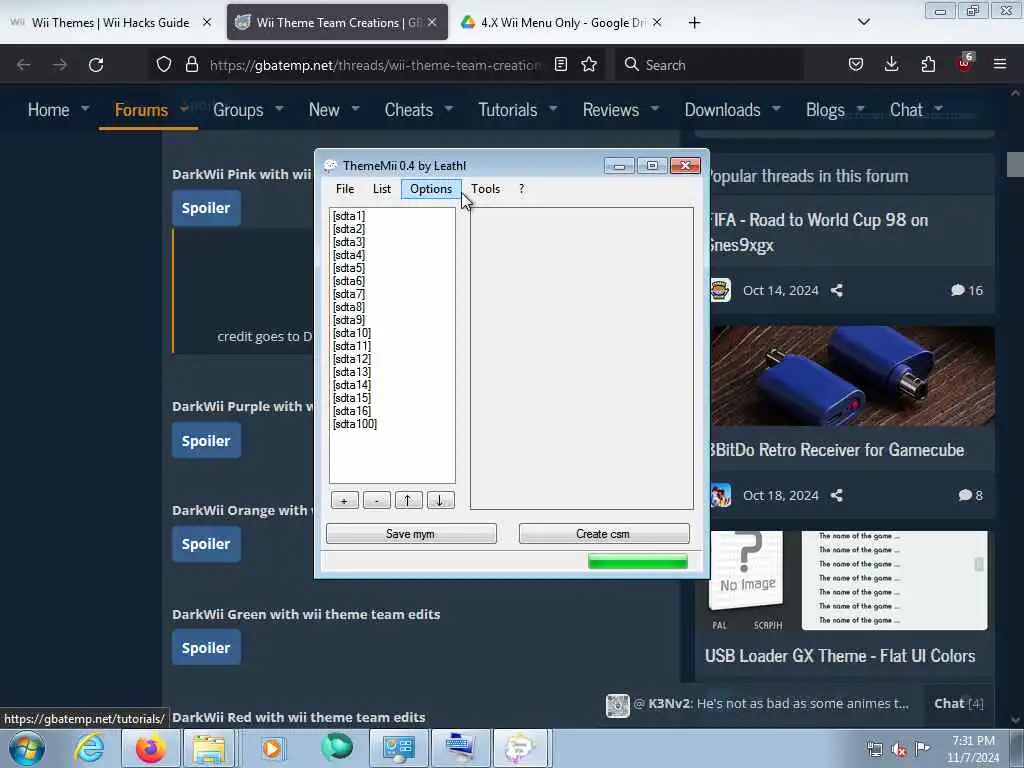Reveal the DarkWii Purple Spoiler

pyautogui.click(x=206, y=441)
